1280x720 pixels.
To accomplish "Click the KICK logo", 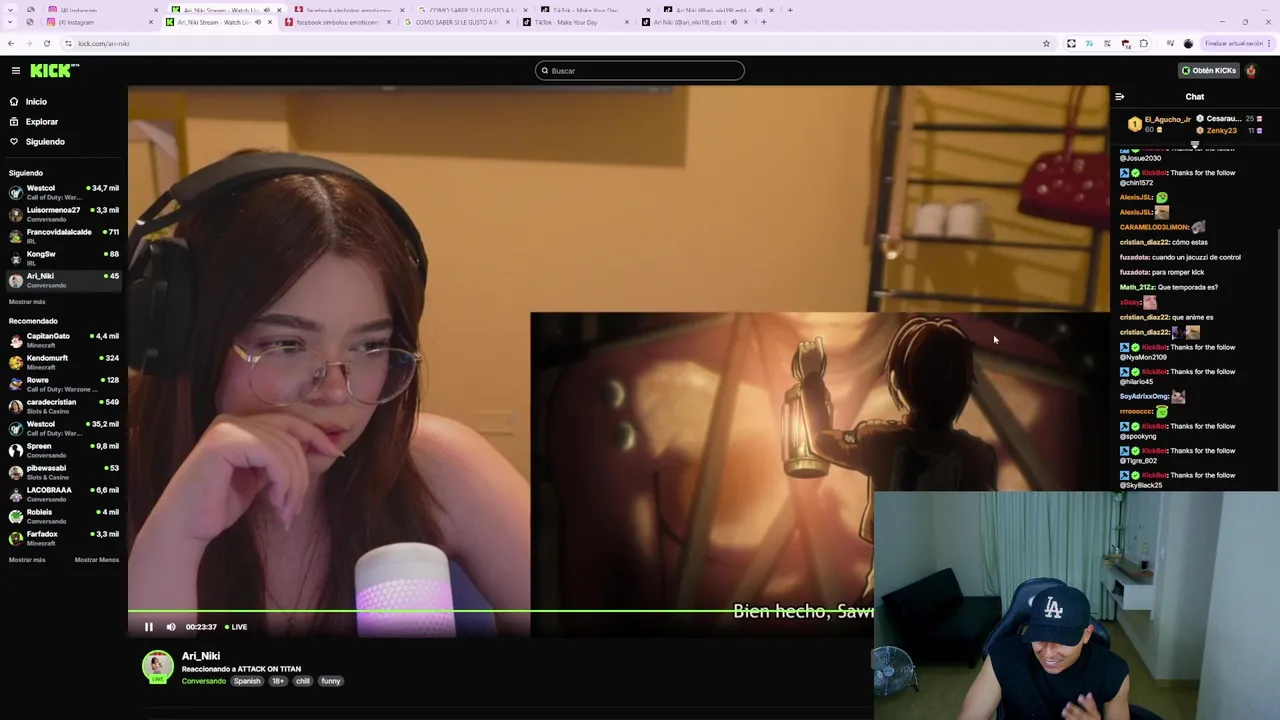I will coord(54,70).
